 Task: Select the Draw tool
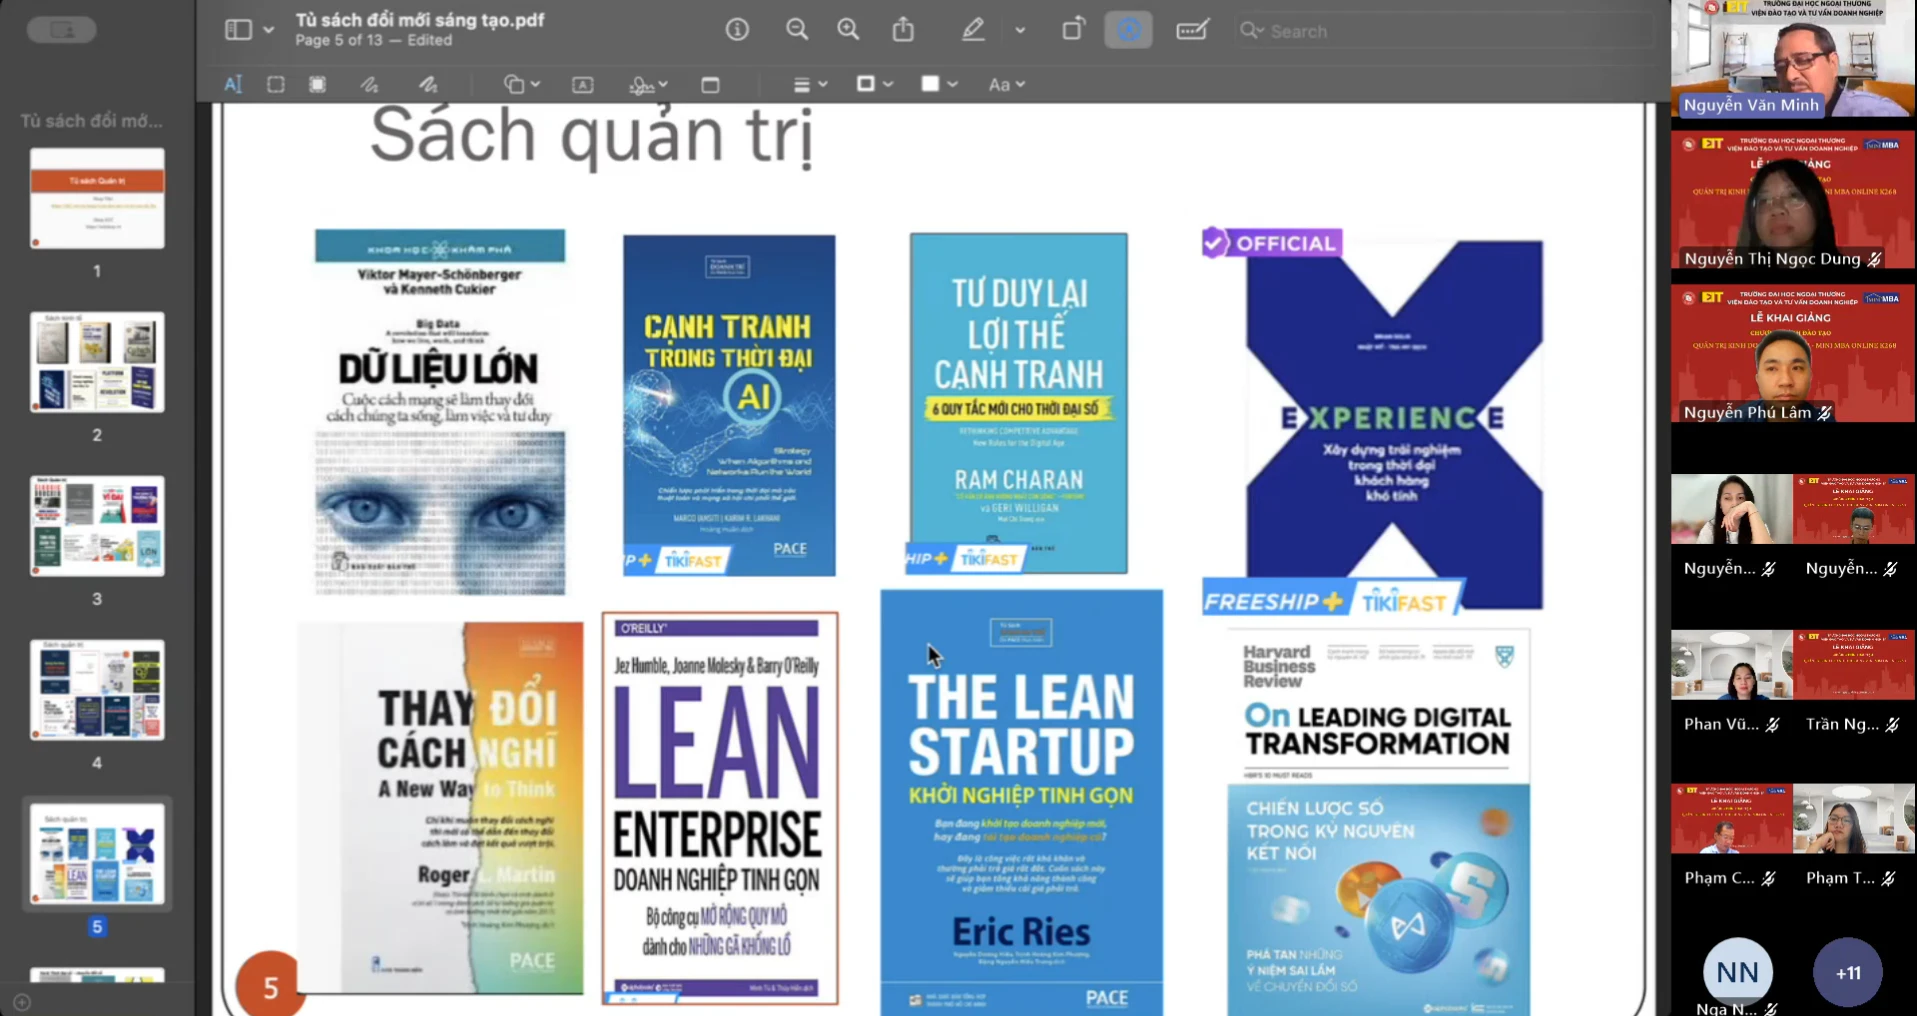(x=428, y=85)
